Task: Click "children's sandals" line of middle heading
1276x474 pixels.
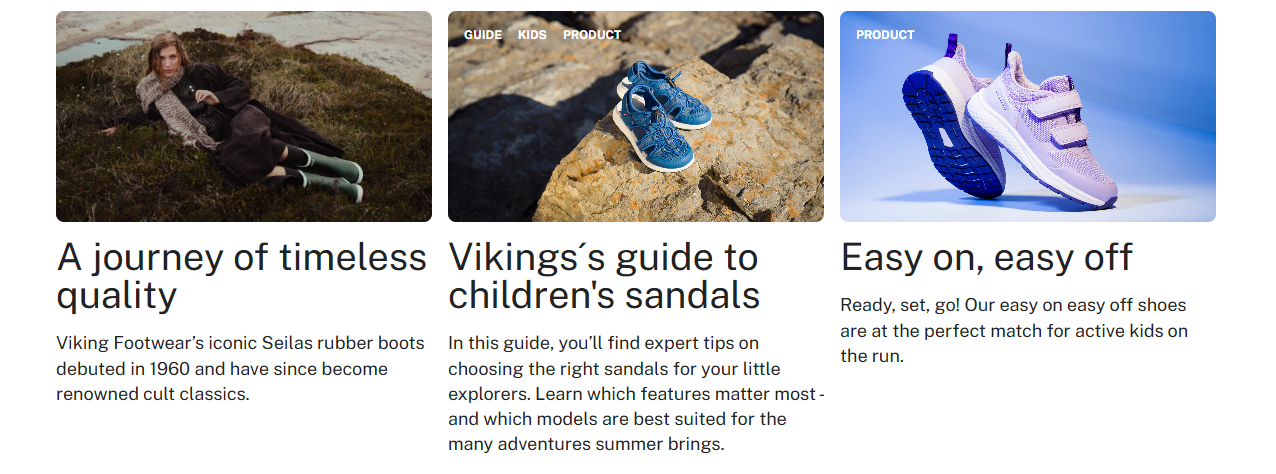Action: pos(603,295)
